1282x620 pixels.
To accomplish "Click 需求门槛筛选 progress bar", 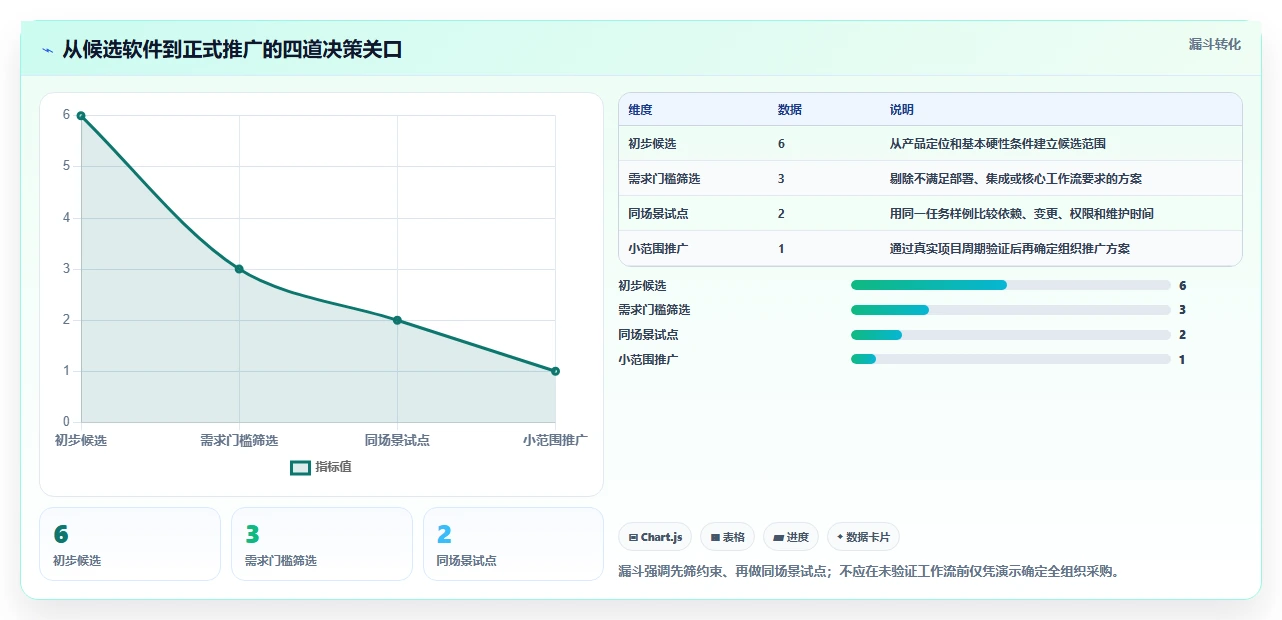I will pyautogui.click(x=1010, y=310).
